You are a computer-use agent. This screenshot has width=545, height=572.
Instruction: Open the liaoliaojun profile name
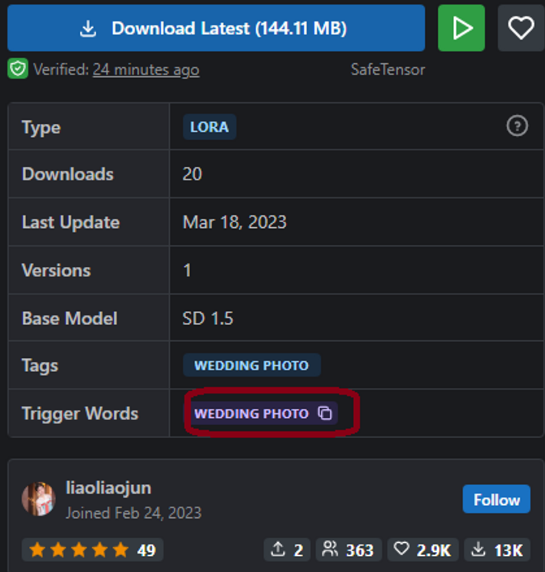tap(108, 488)
